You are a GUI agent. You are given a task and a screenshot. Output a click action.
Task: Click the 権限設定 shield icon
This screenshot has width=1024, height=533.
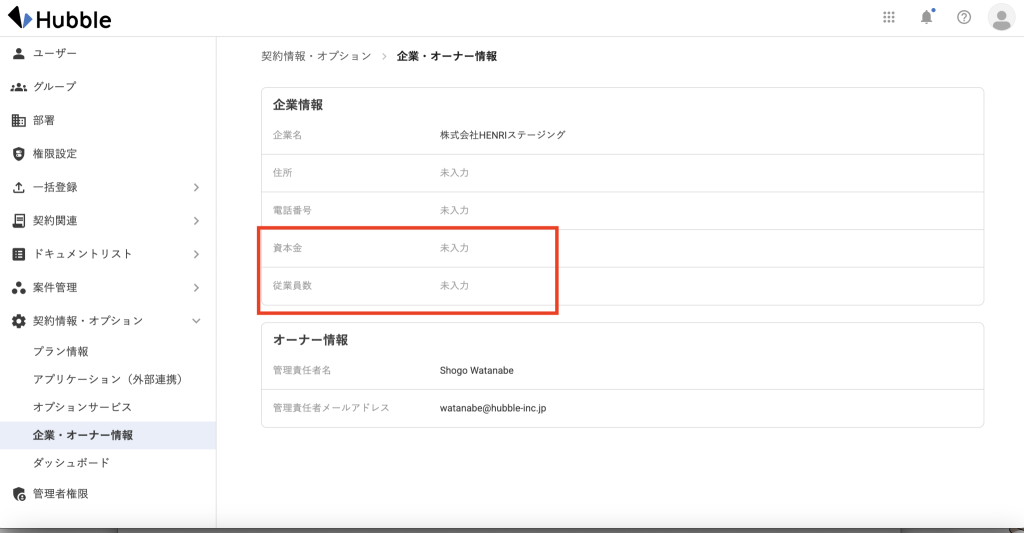(18, 154)
